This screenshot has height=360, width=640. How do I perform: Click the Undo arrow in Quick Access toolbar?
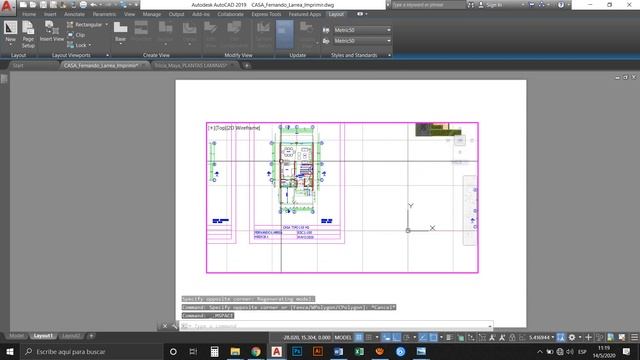[93, 5]
